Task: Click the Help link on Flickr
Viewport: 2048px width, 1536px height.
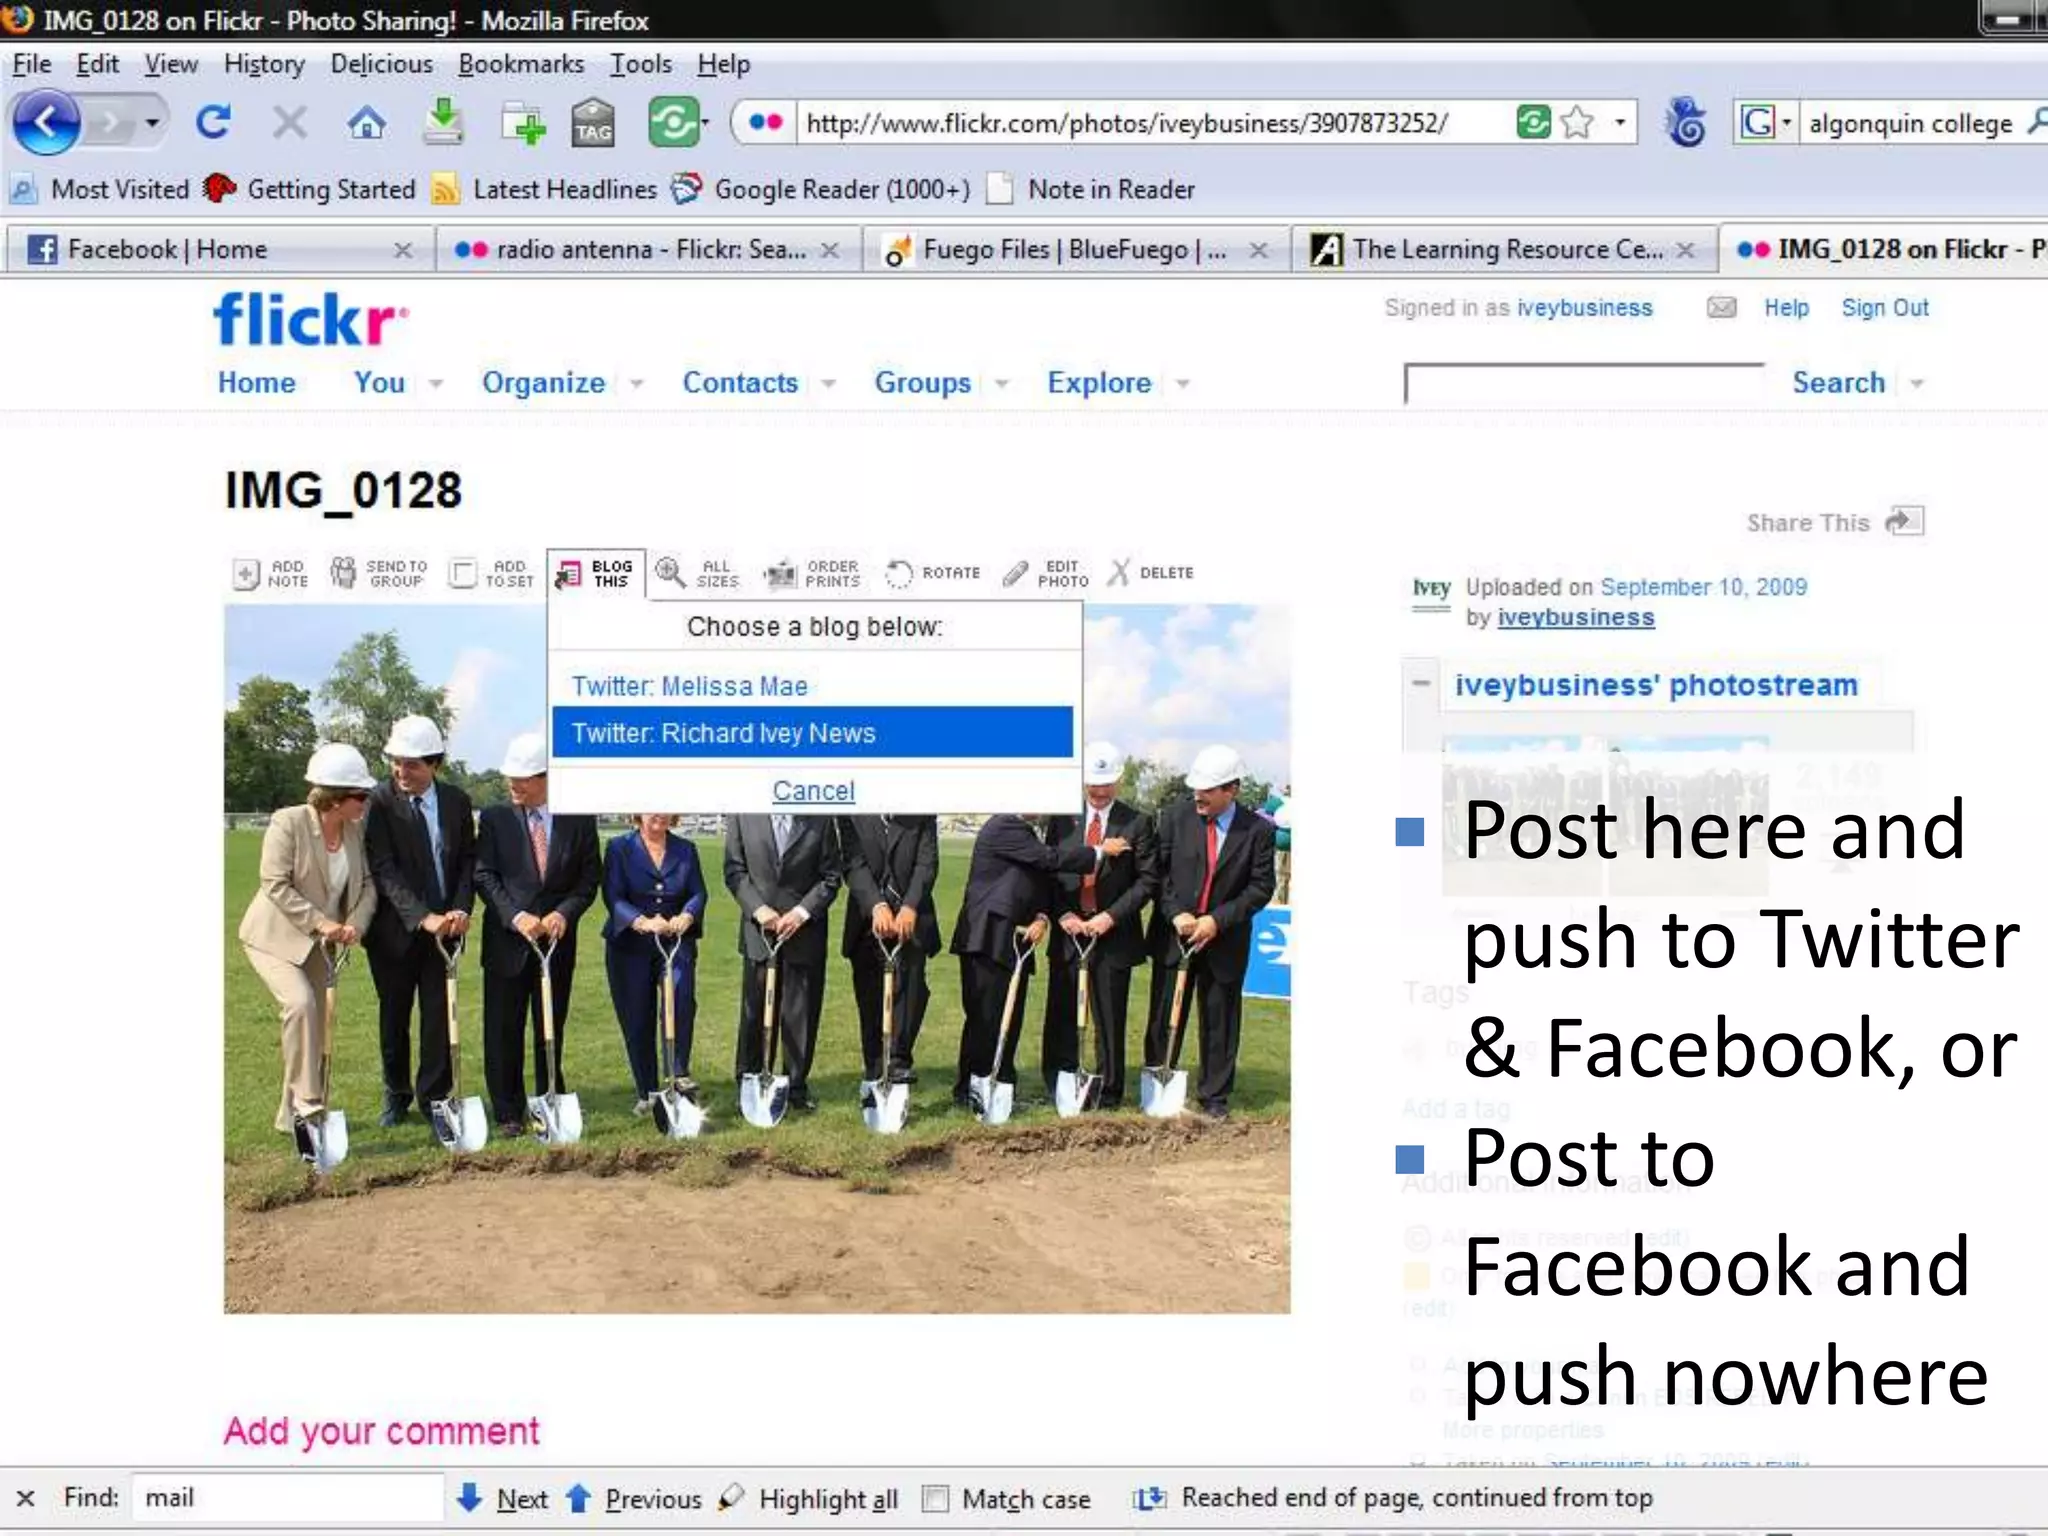Action: point(1786,308)
